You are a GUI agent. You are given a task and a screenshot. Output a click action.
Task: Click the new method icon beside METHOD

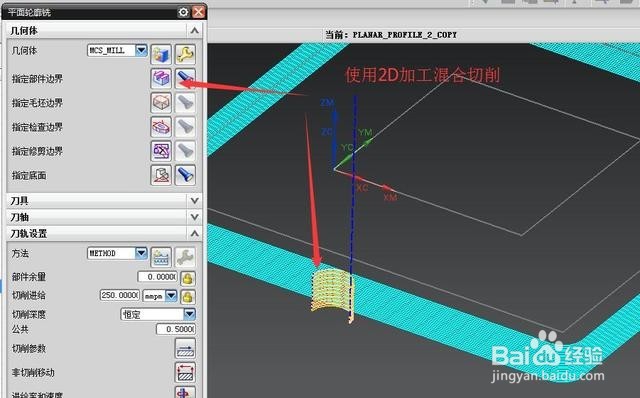[x=161, y=257]
